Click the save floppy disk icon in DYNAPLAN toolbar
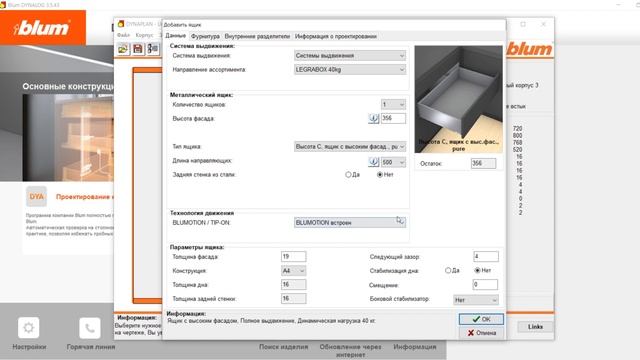 pyautogui.click(x=138, y=49)
